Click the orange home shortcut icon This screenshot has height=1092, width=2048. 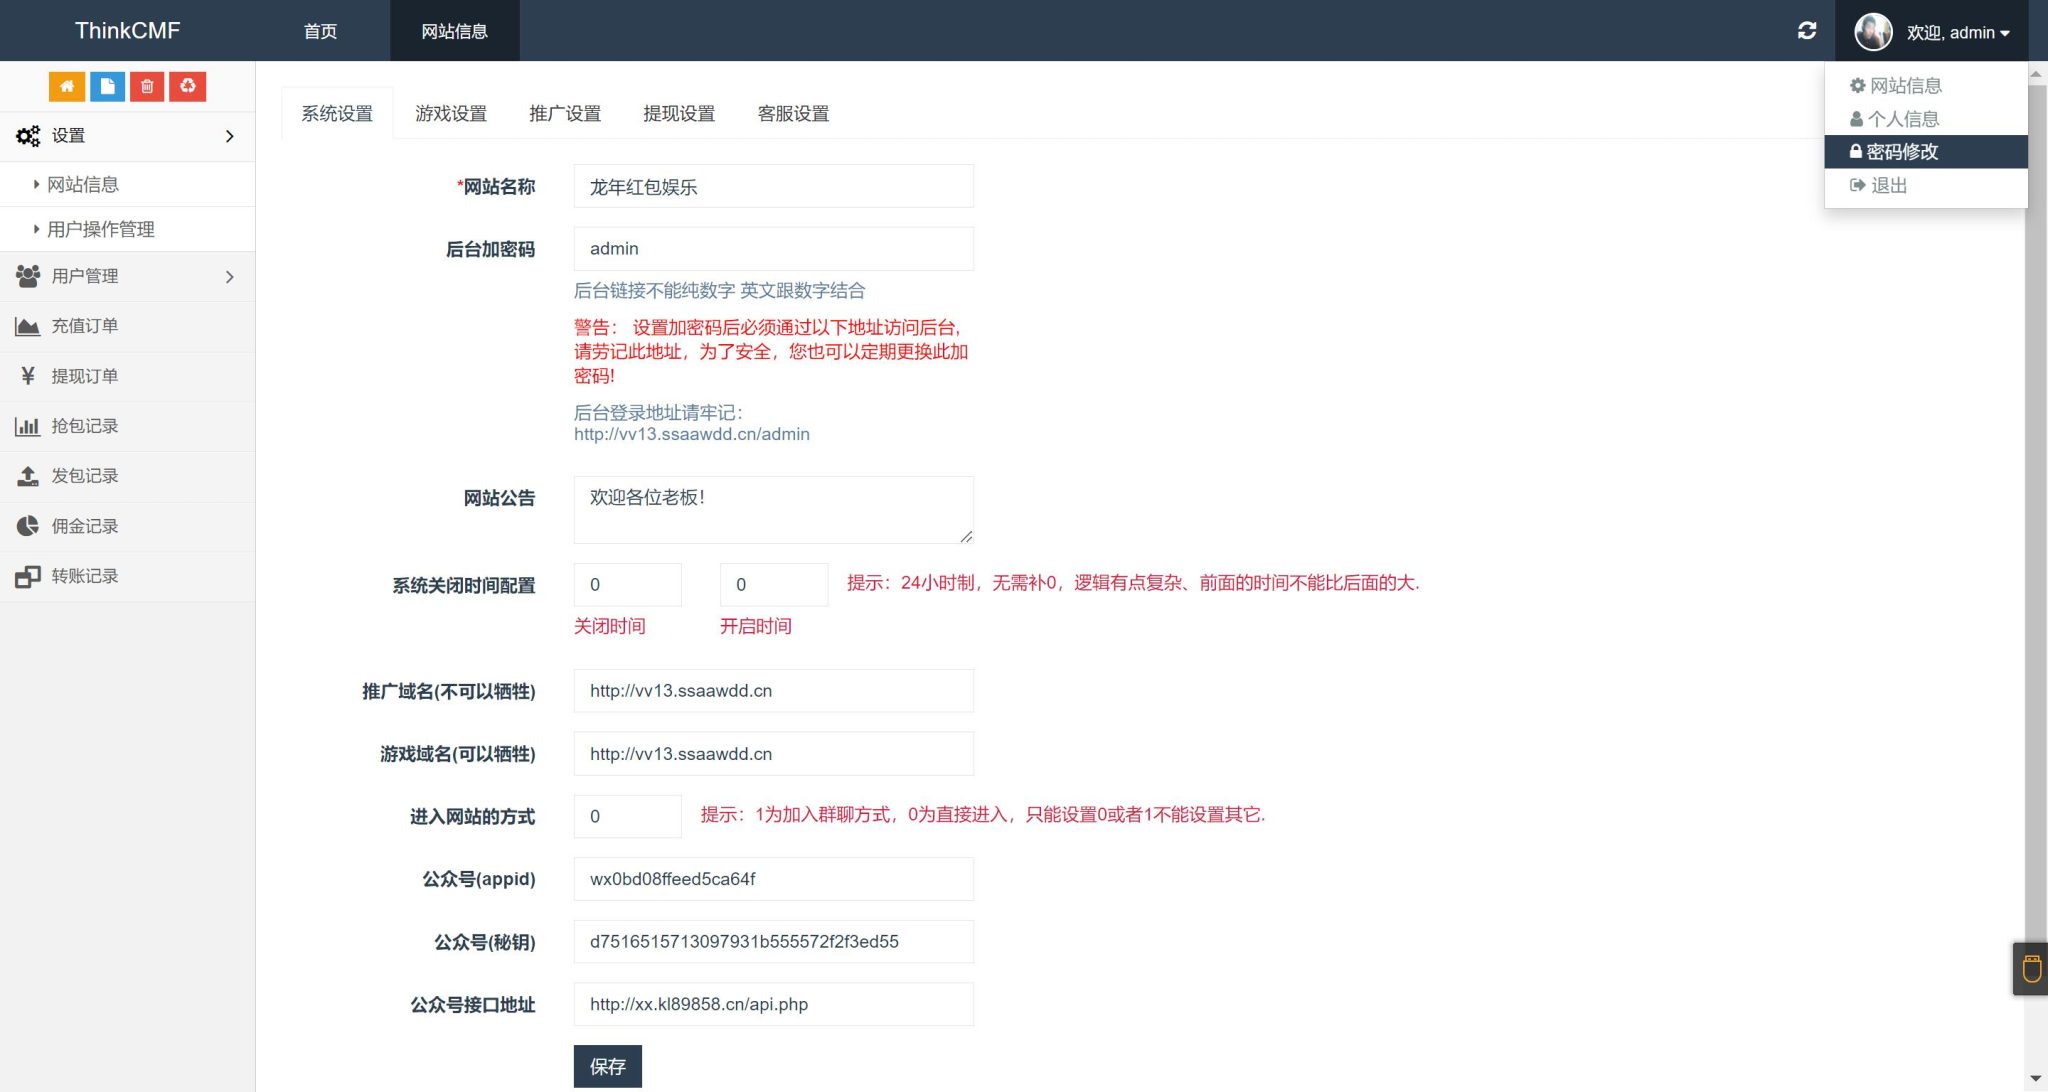coord(66,86)
